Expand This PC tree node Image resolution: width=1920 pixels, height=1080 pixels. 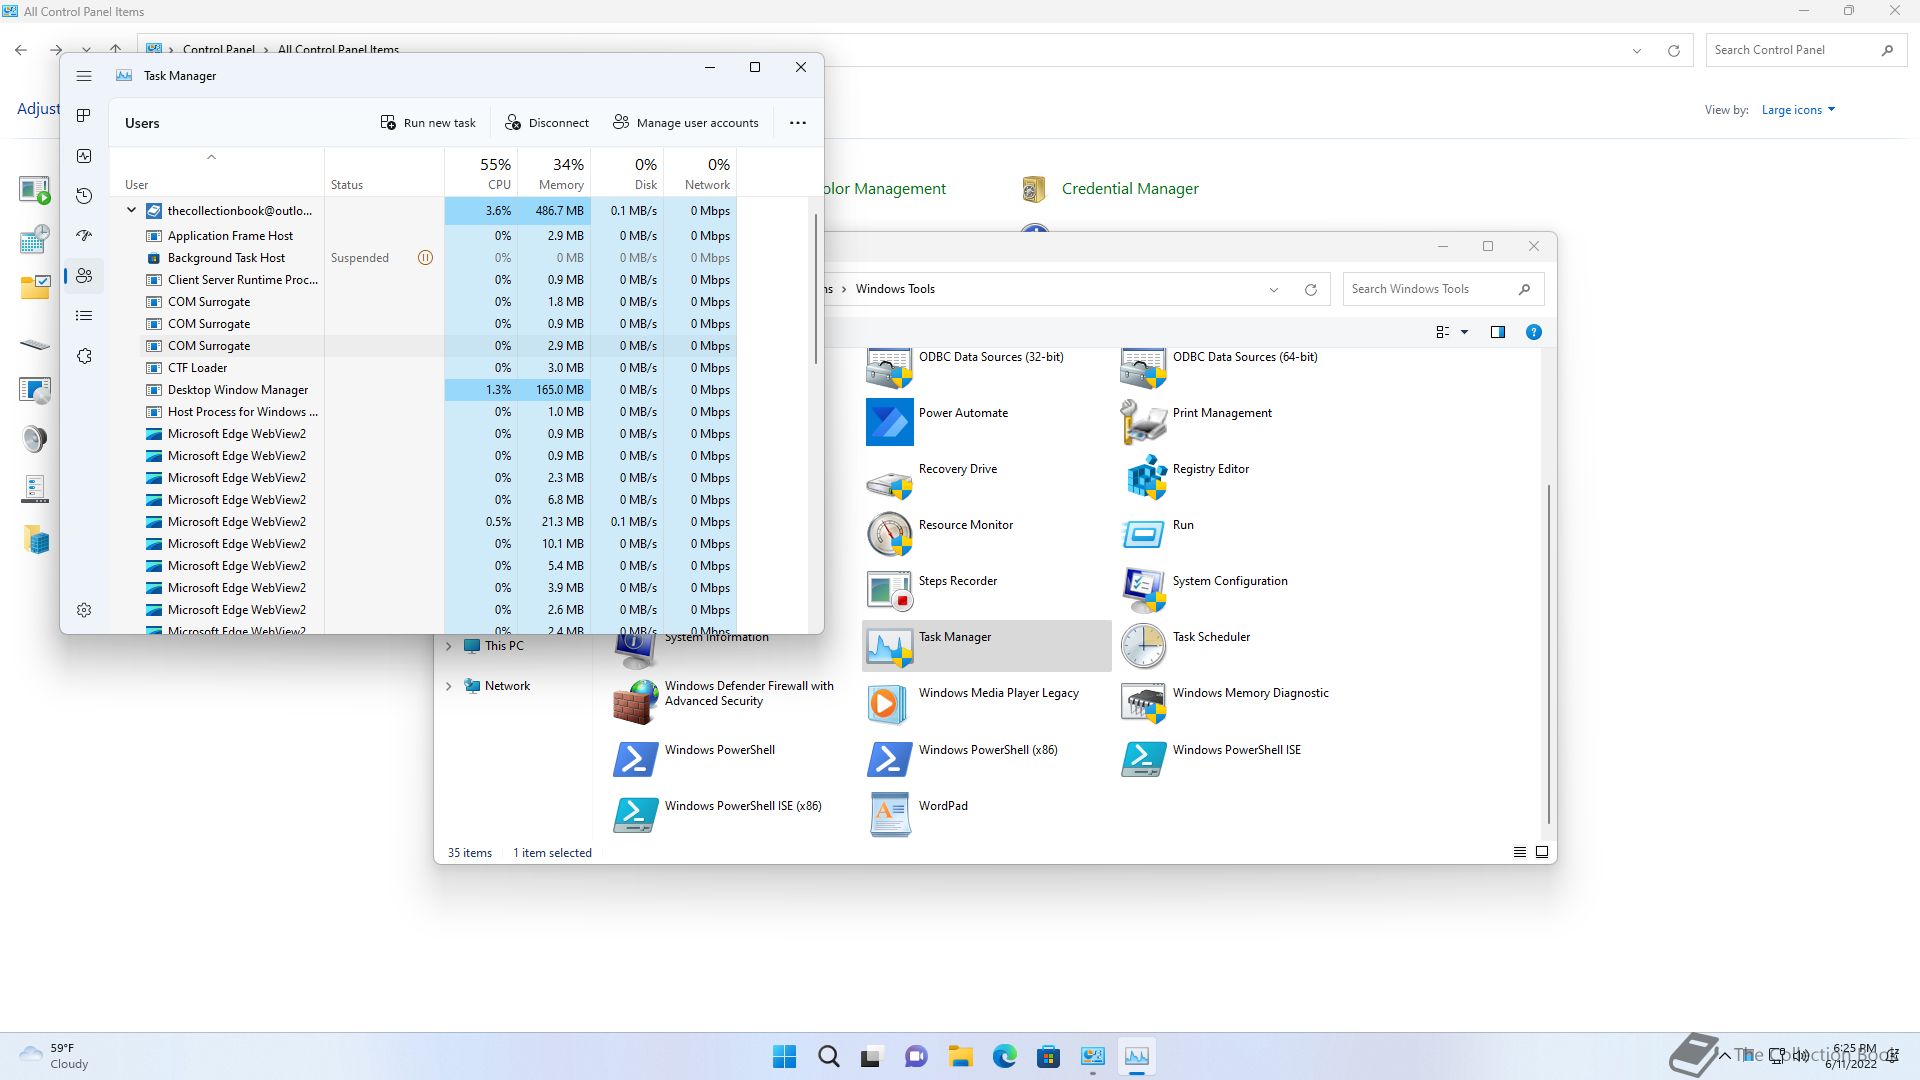tap(449, 646)
